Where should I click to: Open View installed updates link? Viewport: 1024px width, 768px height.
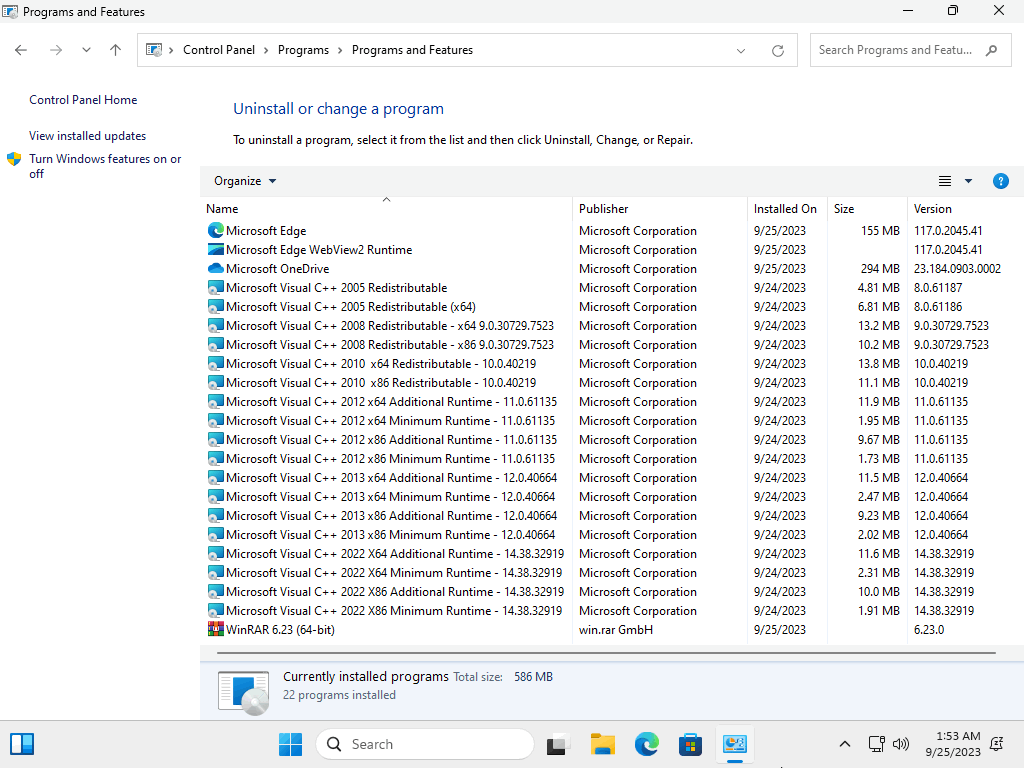pyautogui.click(x=88, y=136)
